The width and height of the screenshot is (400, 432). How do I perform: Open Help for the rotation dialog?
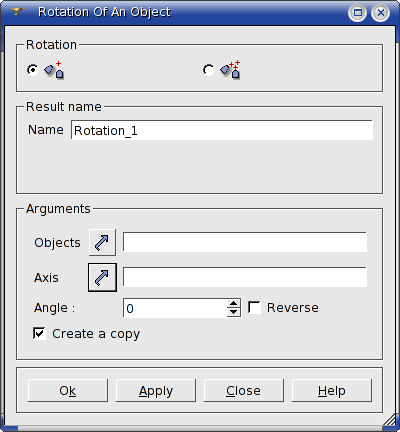tap(332, 390)
